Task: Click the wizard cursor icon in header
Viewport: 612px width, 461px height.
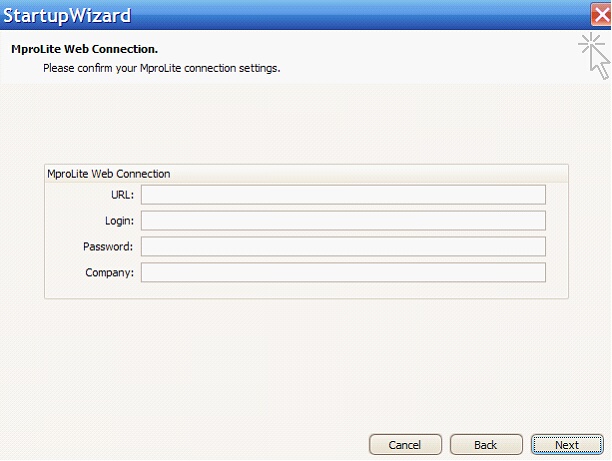Action: [594, 56]
